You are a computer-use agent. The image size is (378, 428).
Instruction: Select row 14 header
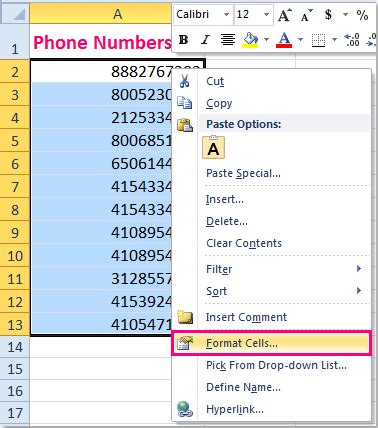click(x=15, y=347)
